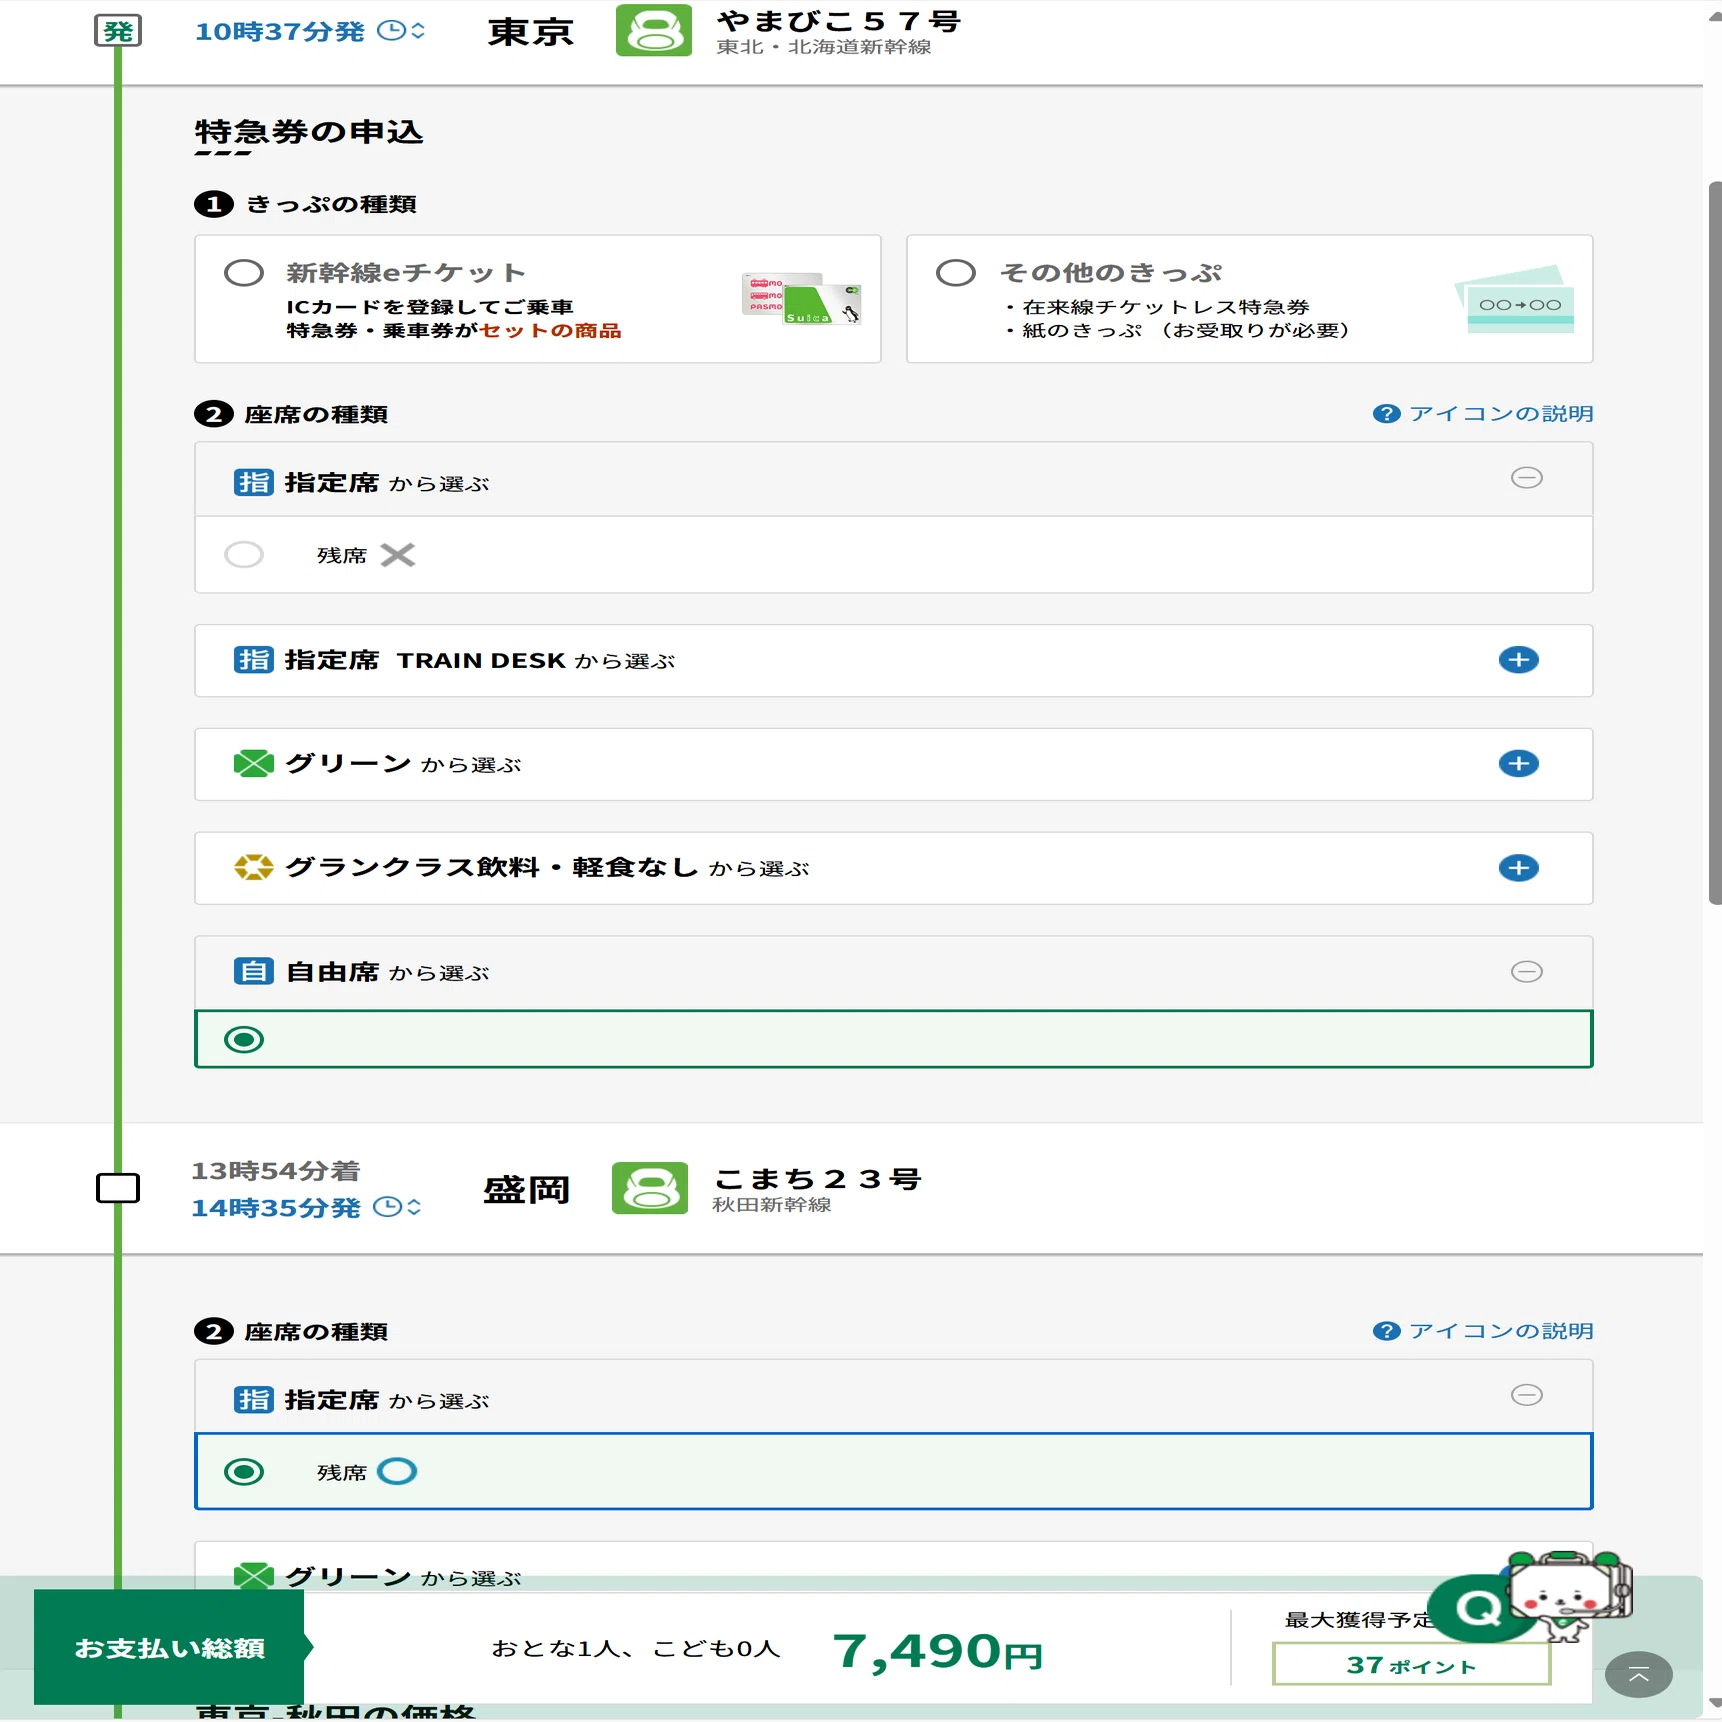Click the vertical page scrollbar

tap(1714, 543)
